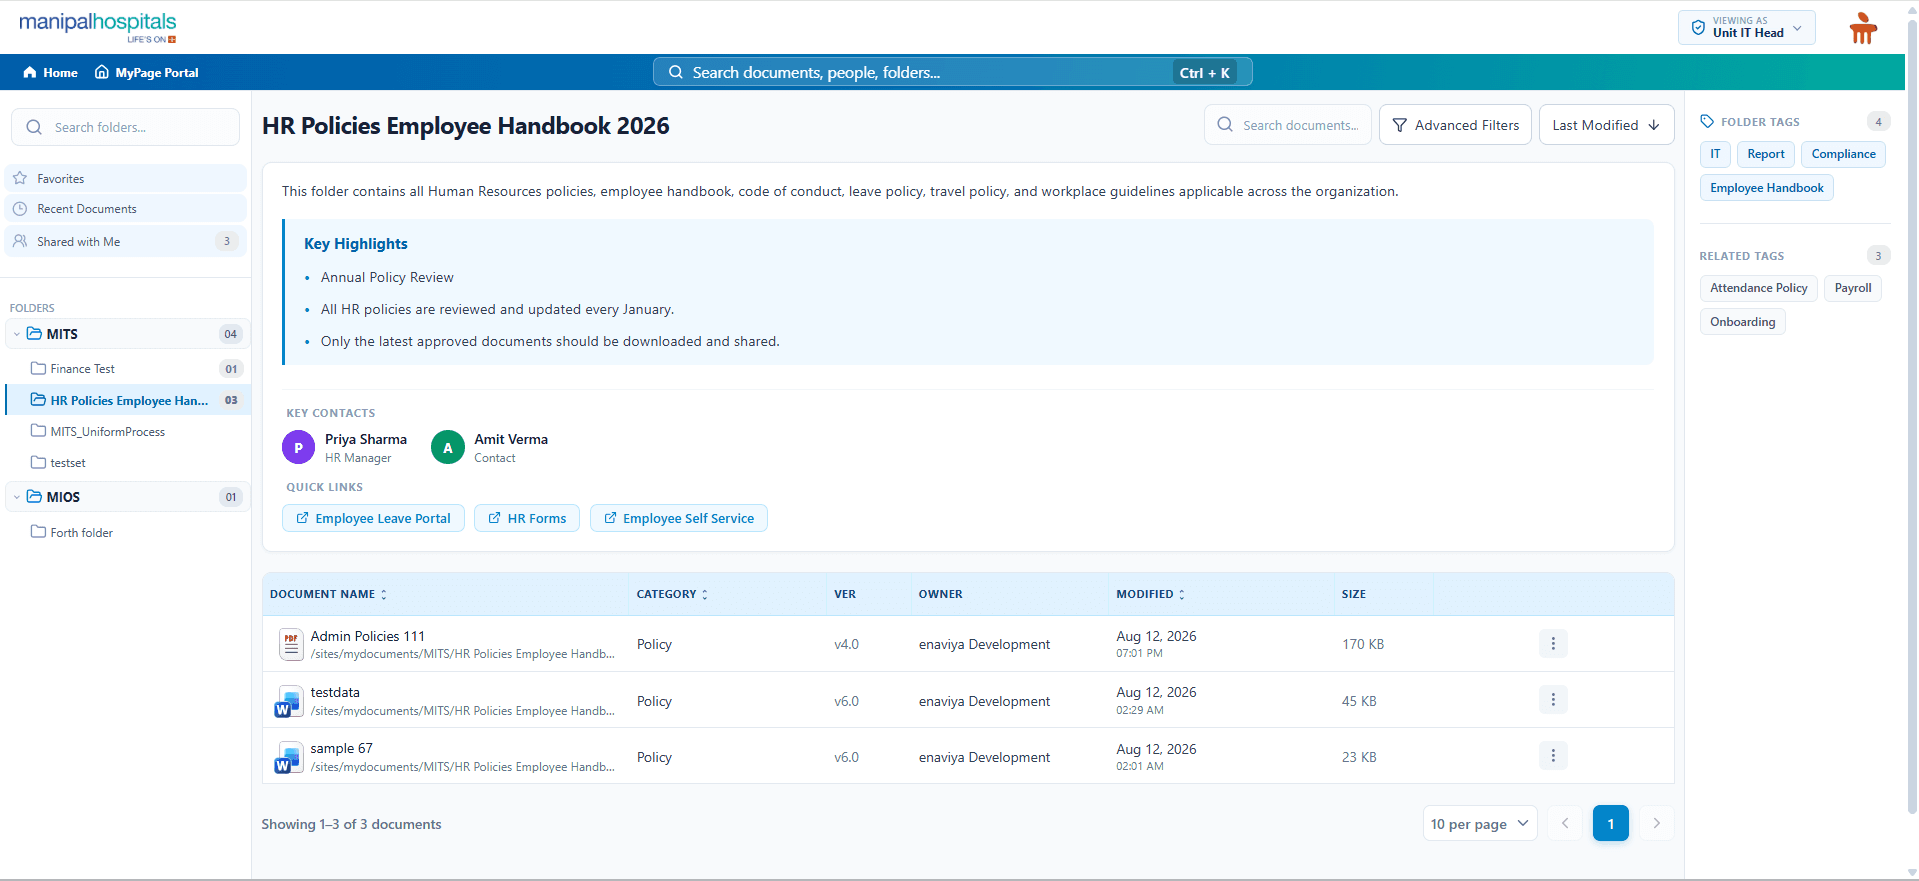Click Amit Verma's avatar circle

[448, 447]
